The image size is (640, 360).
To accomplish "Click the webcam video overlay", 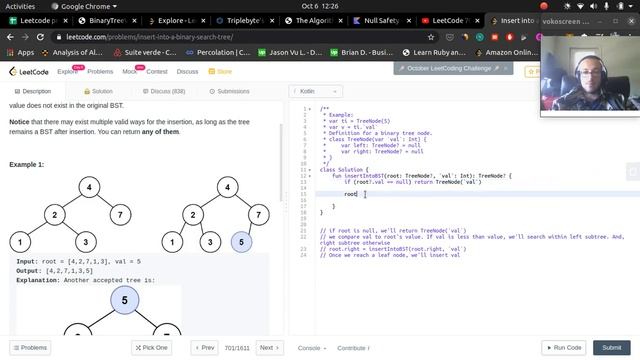I will coord(590,73).
